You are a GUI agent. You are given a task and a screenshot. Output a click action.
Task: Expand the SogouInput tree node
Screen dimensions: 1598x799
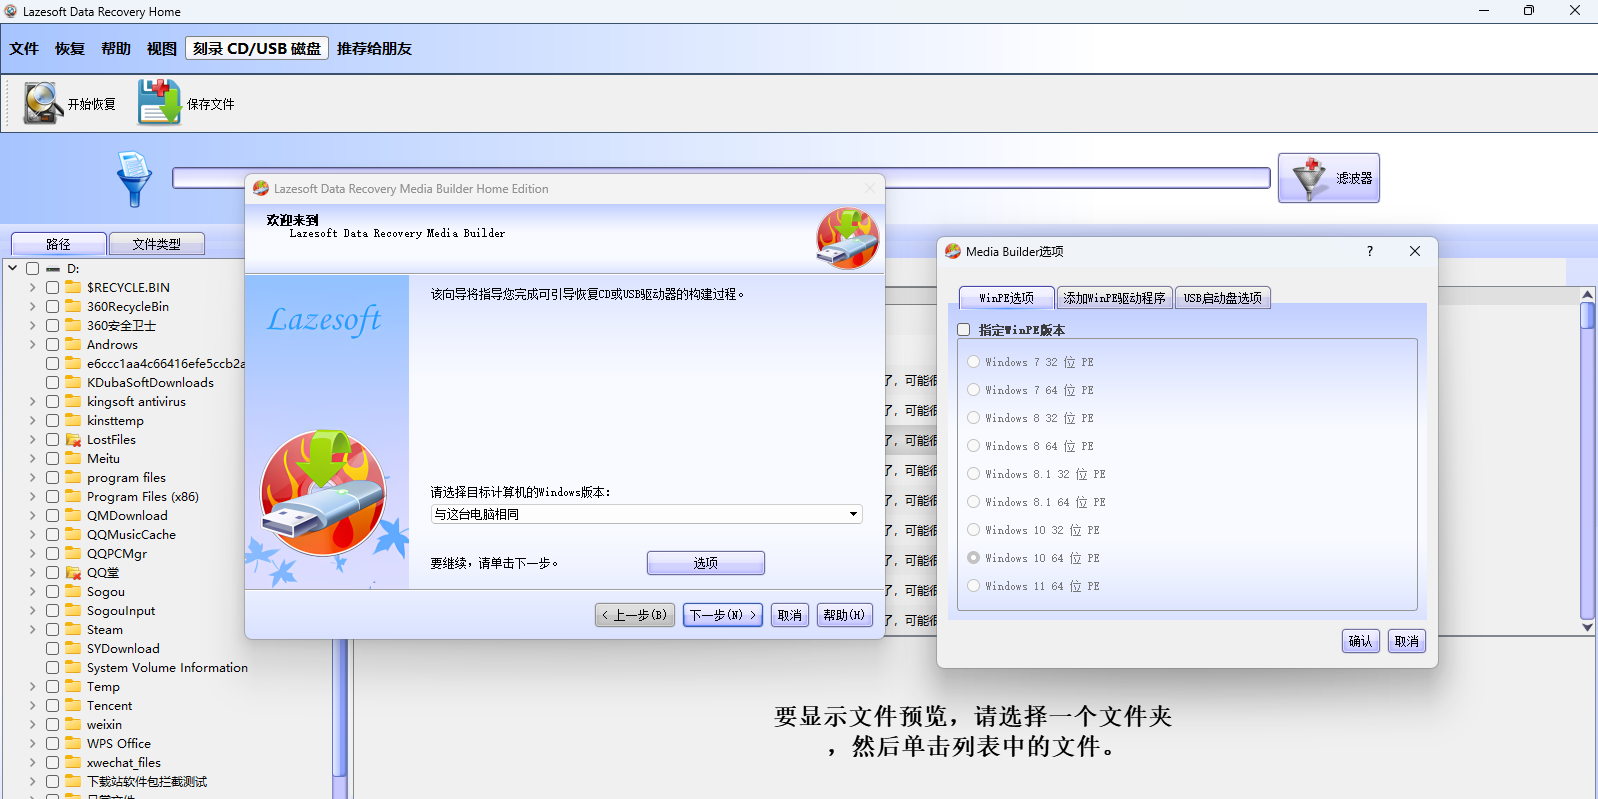(32, 611)
